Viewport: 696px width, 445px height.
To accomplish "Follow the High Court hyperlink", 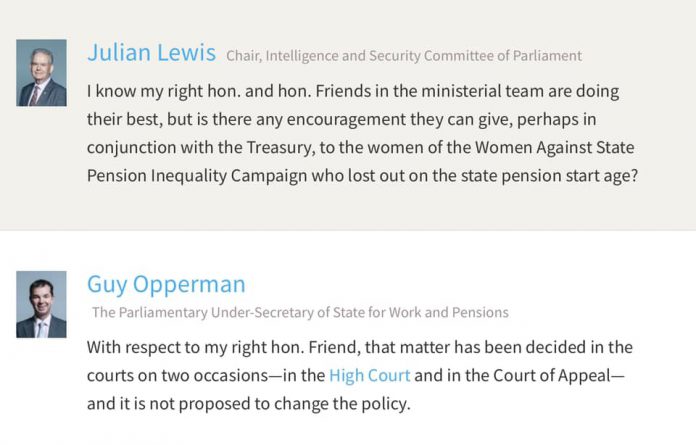I will (x=369, y=375).
